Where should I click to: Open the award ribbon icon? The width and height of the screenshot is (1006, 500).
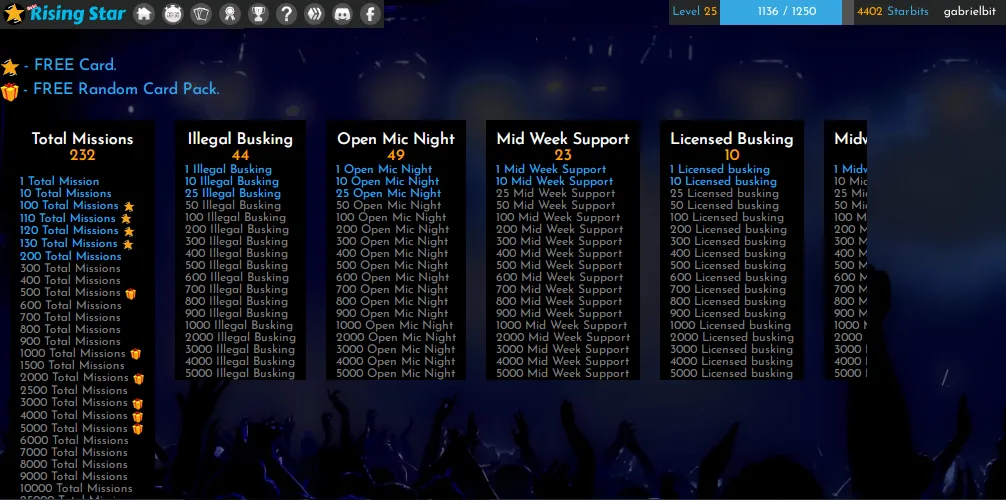[230, 13]
